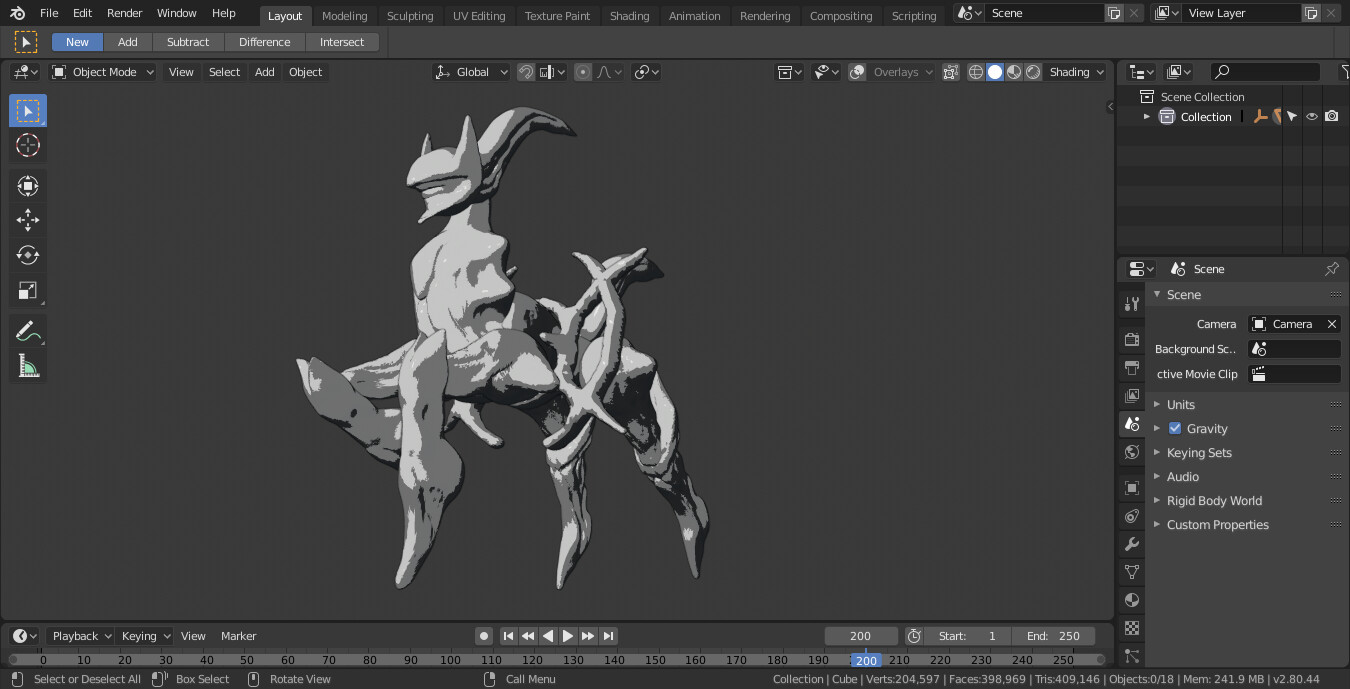Select the Transform tool
The image size is (1350, 689).
[28, 185]
